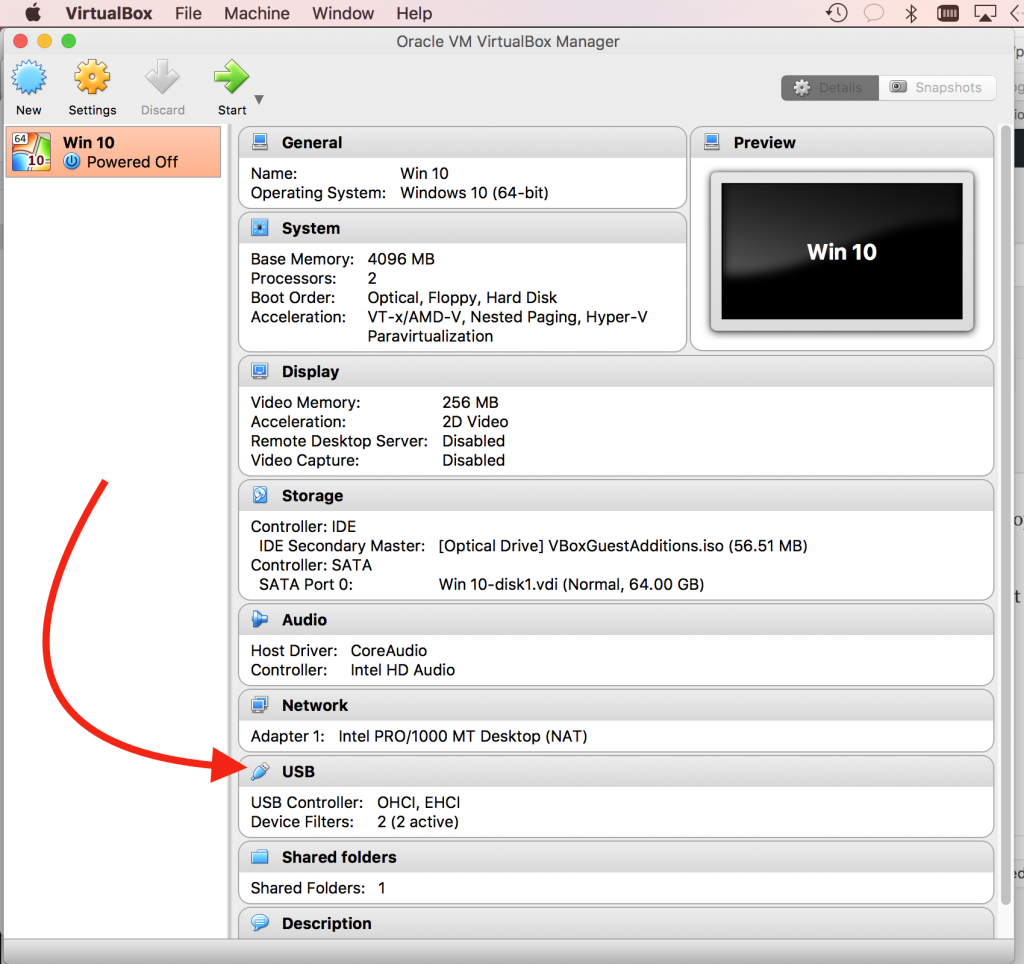Click the 'OHCI, EHCI' USB controller value
Image resolution: width=1024 pixels, height=964 pixels.
tap(419, 802)
